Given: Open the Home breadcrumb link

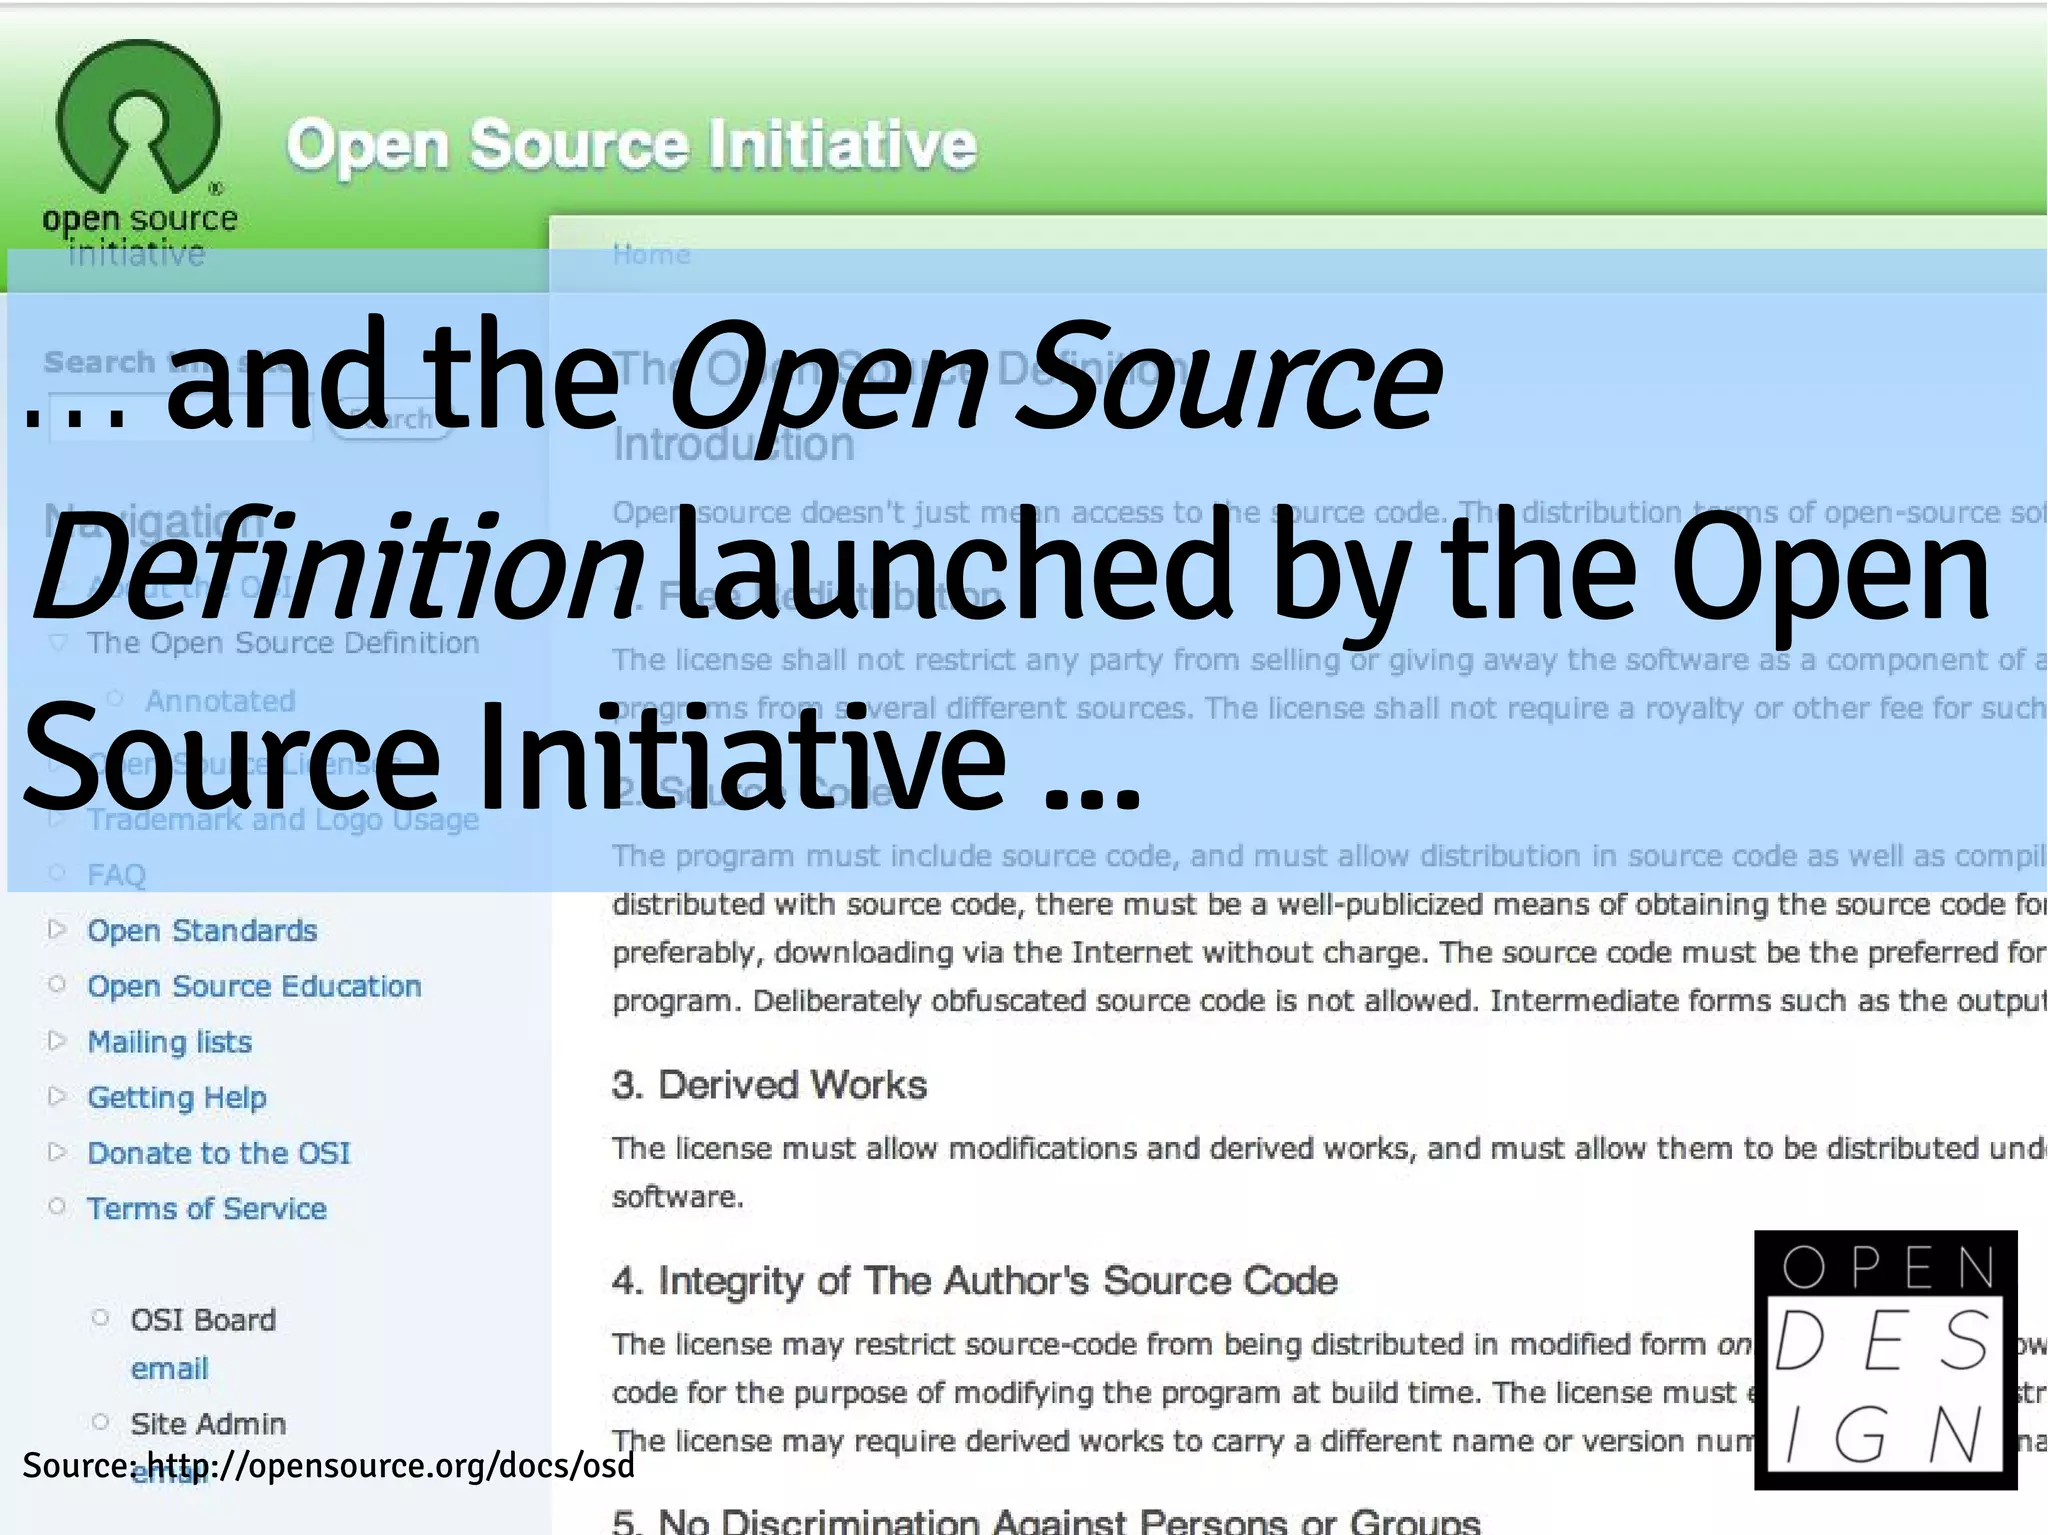Looking at the screenshot, I should 651,254.
